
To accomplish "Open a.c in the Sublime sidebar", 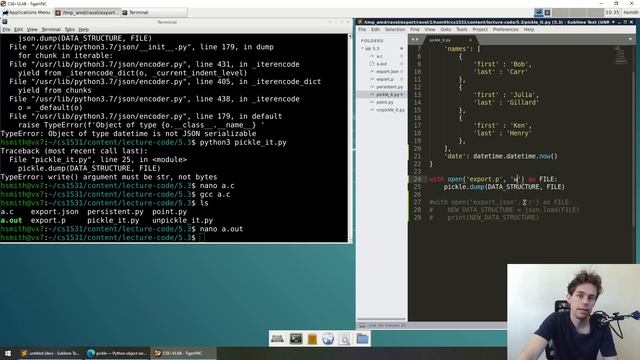I will pos(380,56).
